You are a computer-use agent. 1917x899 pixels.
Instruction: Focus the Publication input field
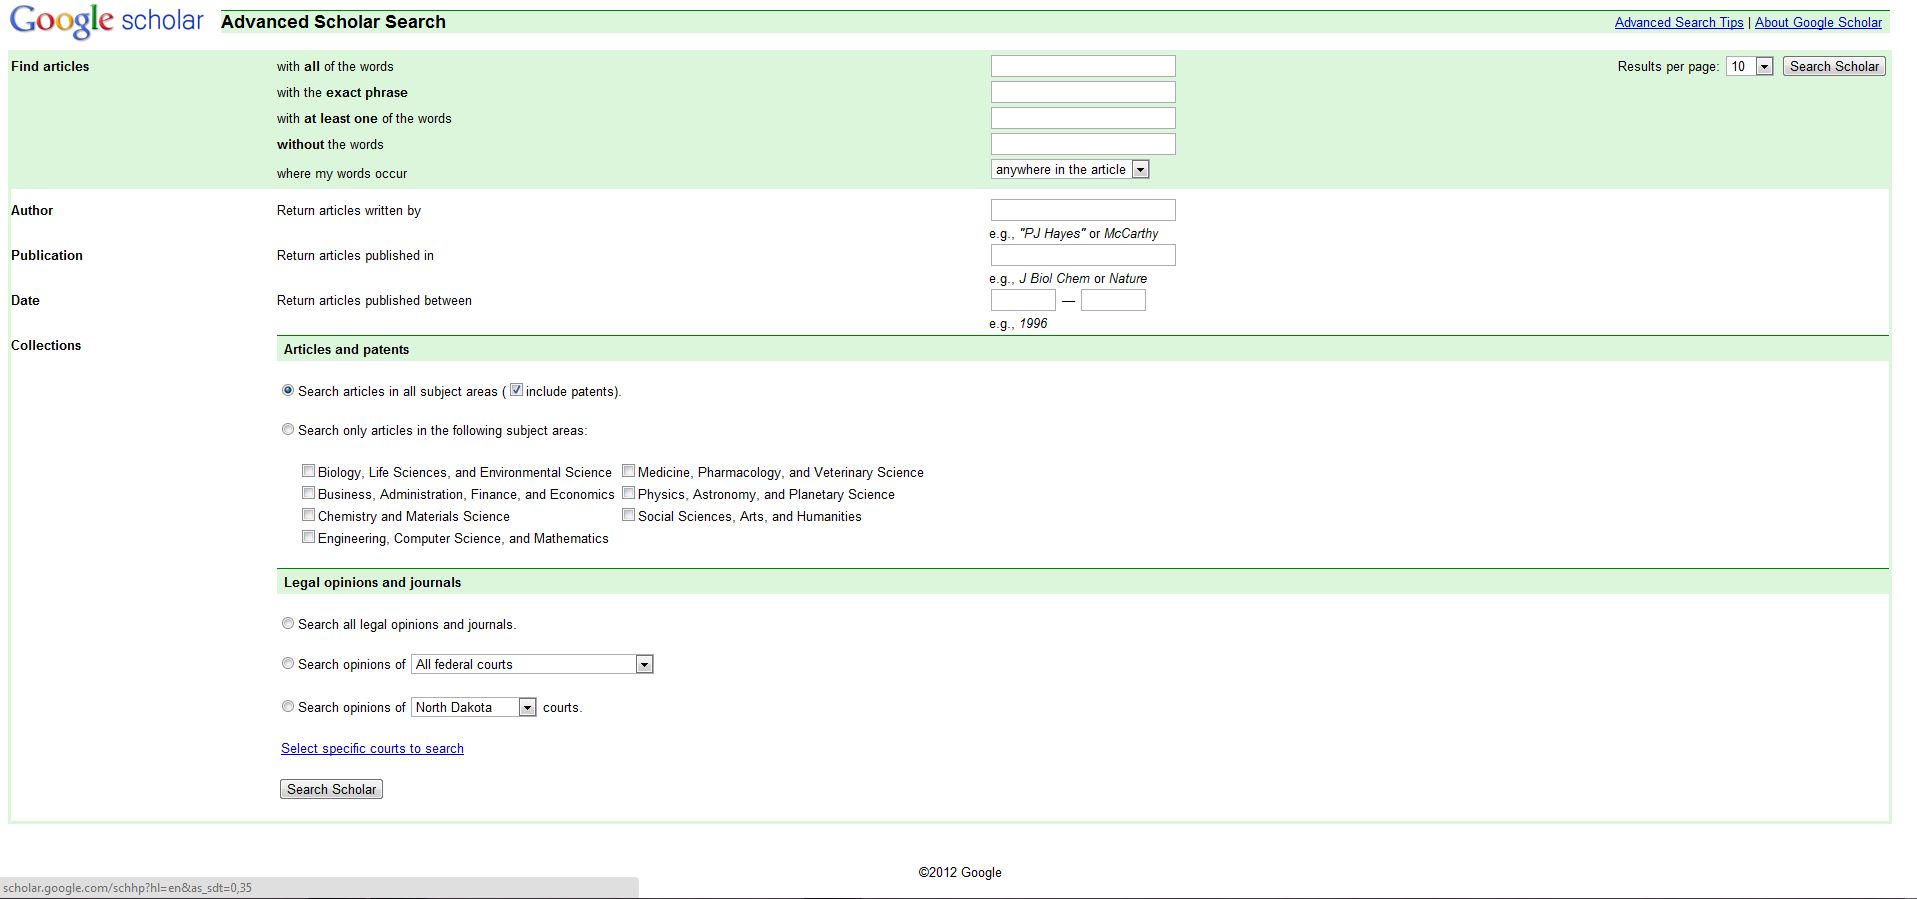pos(1083,255)
